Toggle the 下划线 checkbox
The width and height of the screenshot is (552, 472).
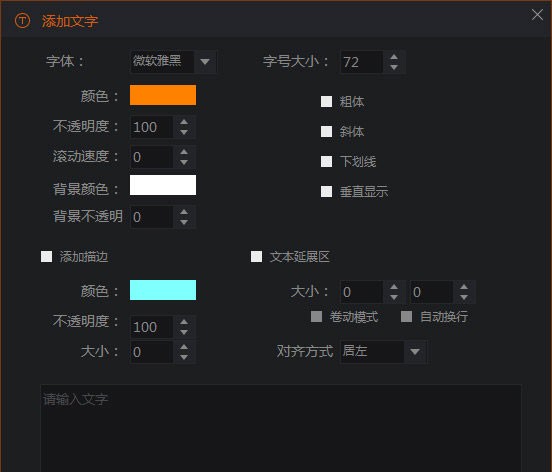pyautogui.click(x=326, y=162)
